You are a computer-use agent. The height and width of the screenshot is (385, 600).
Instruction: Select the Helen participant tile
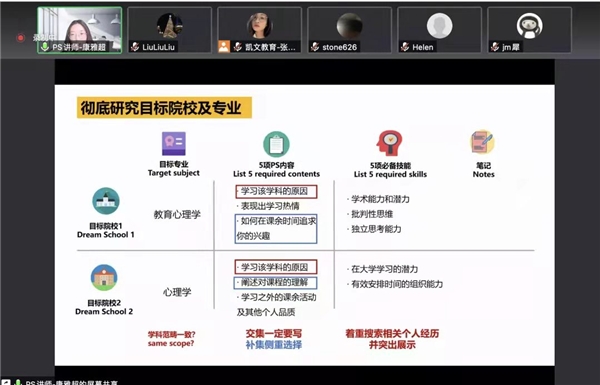tap(439, 30)
